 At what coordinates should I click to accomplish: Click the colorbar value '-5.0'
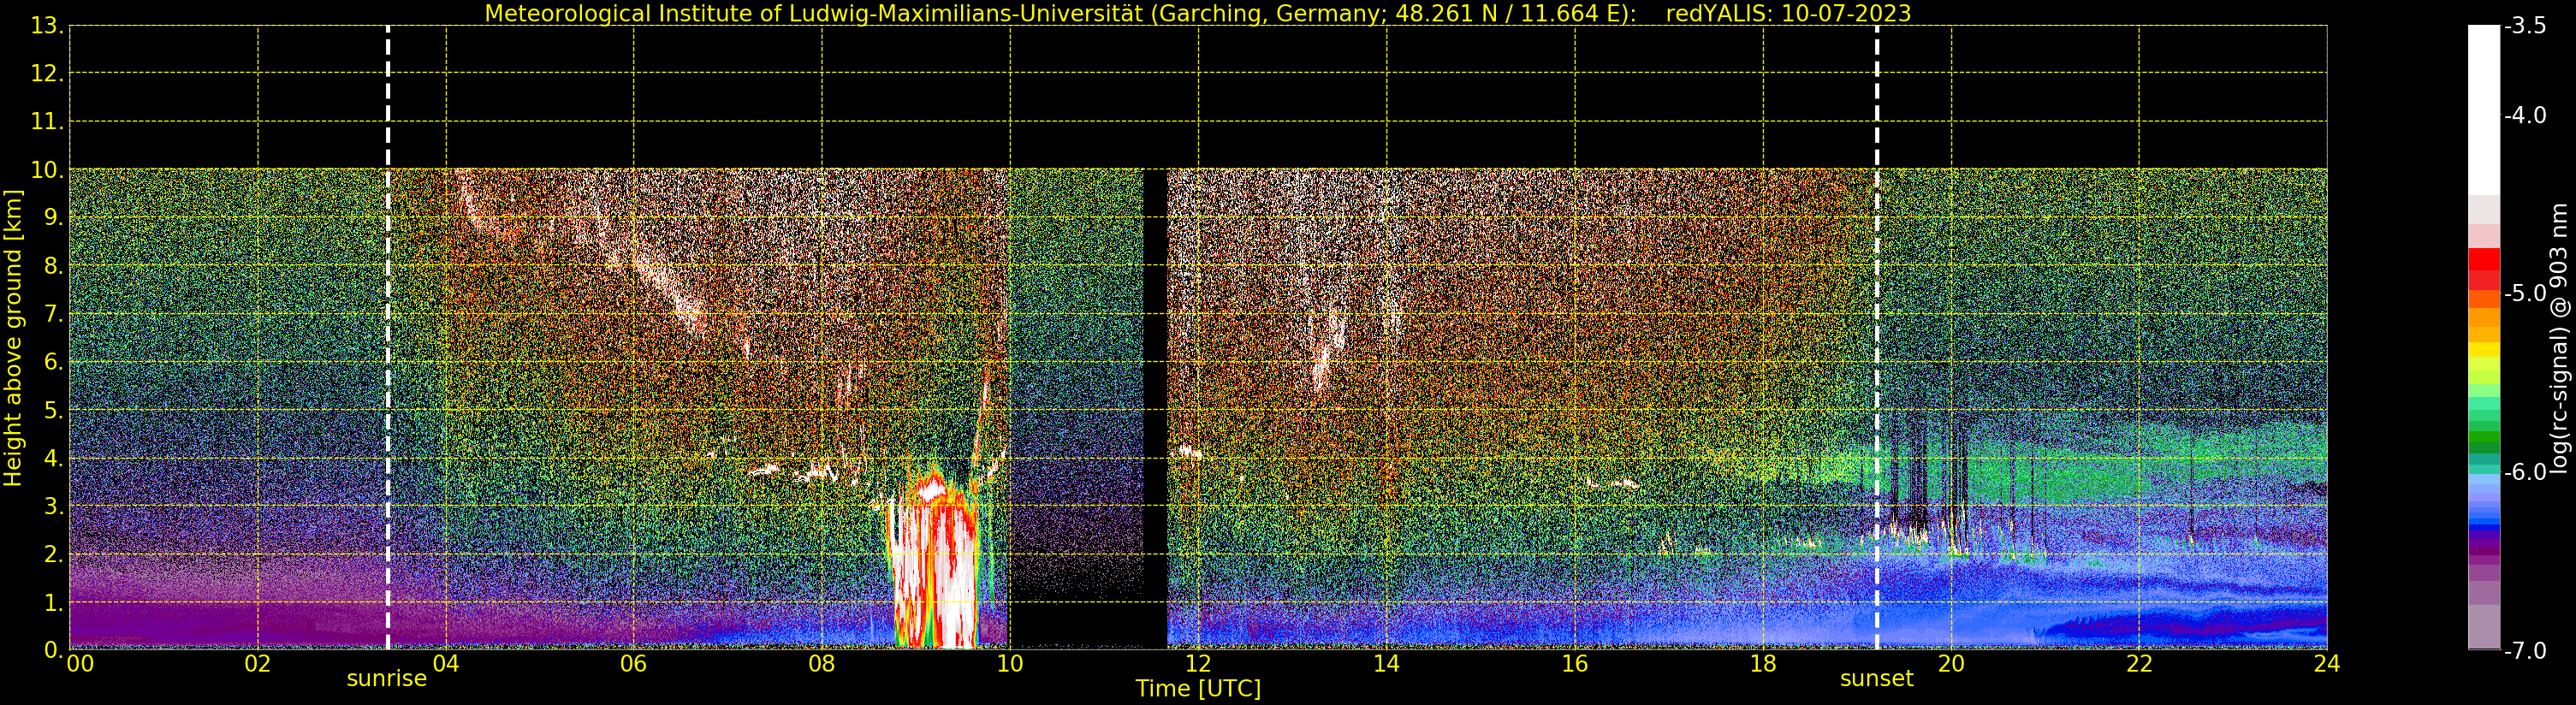pyautogui.click(x=2525, y=293)
